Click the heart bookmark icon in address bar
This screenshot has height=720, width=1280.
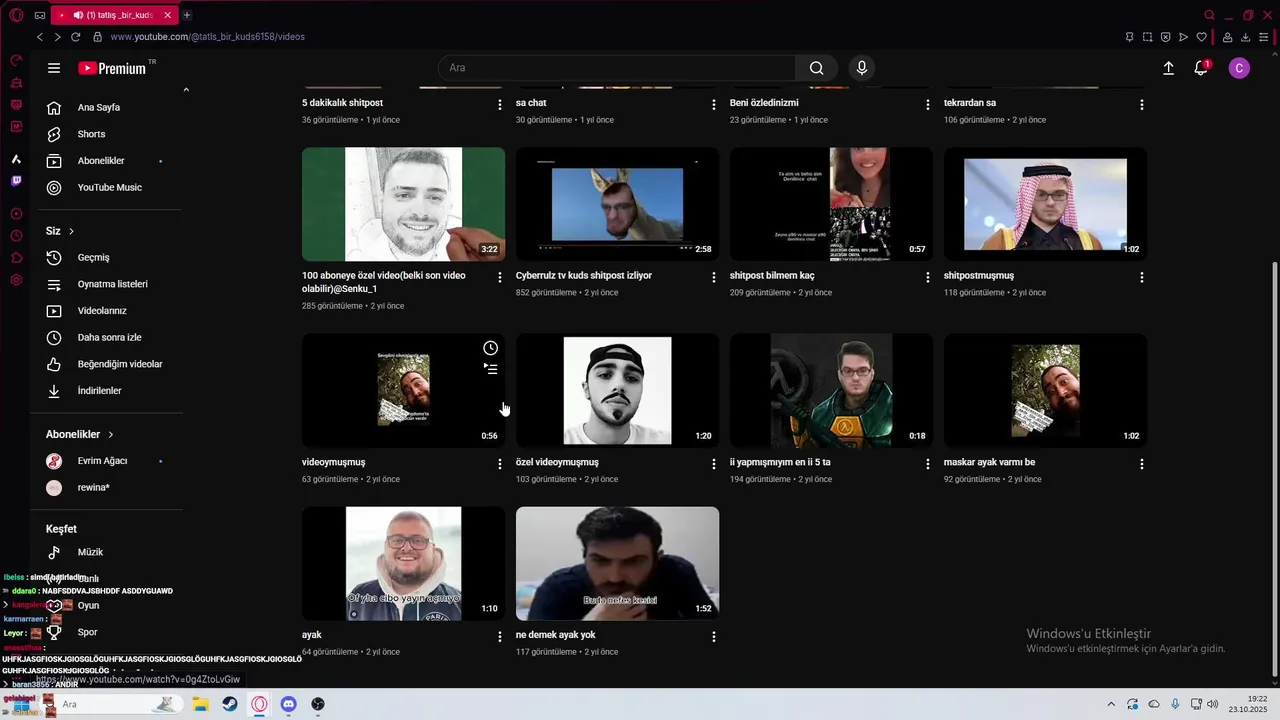pyautogui.click(x=1202, y=37)
